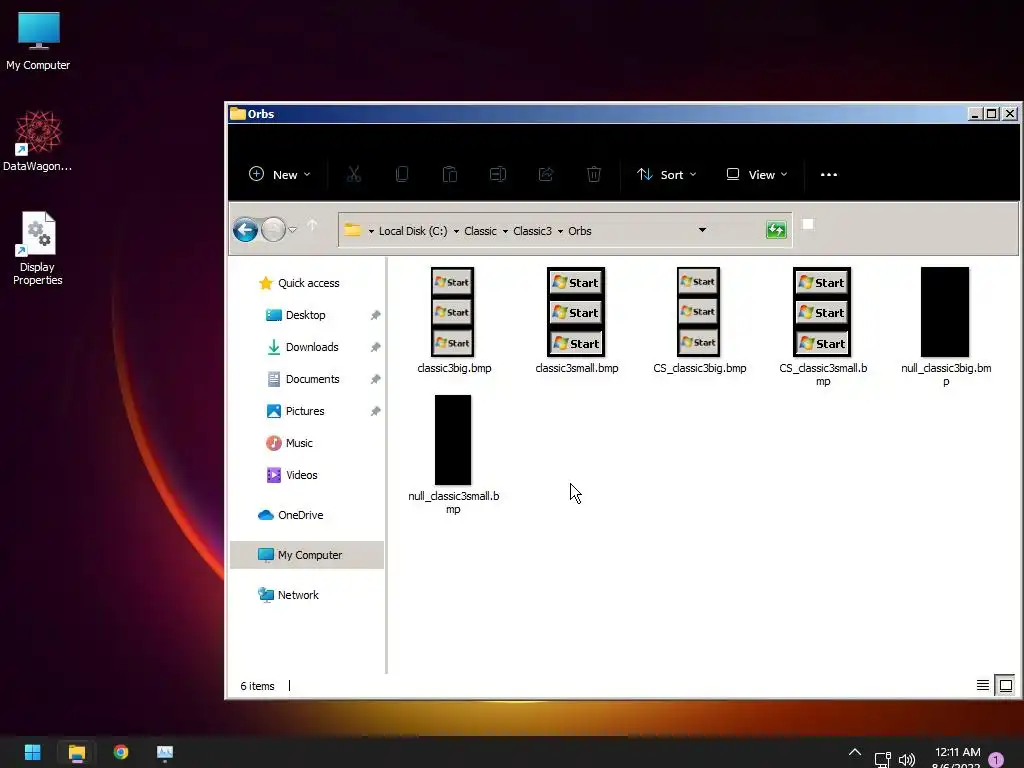Unpin Pictures using its pin icon
Image resolution: width=1024 pixels, height=768 pixels.
(376, 411)
